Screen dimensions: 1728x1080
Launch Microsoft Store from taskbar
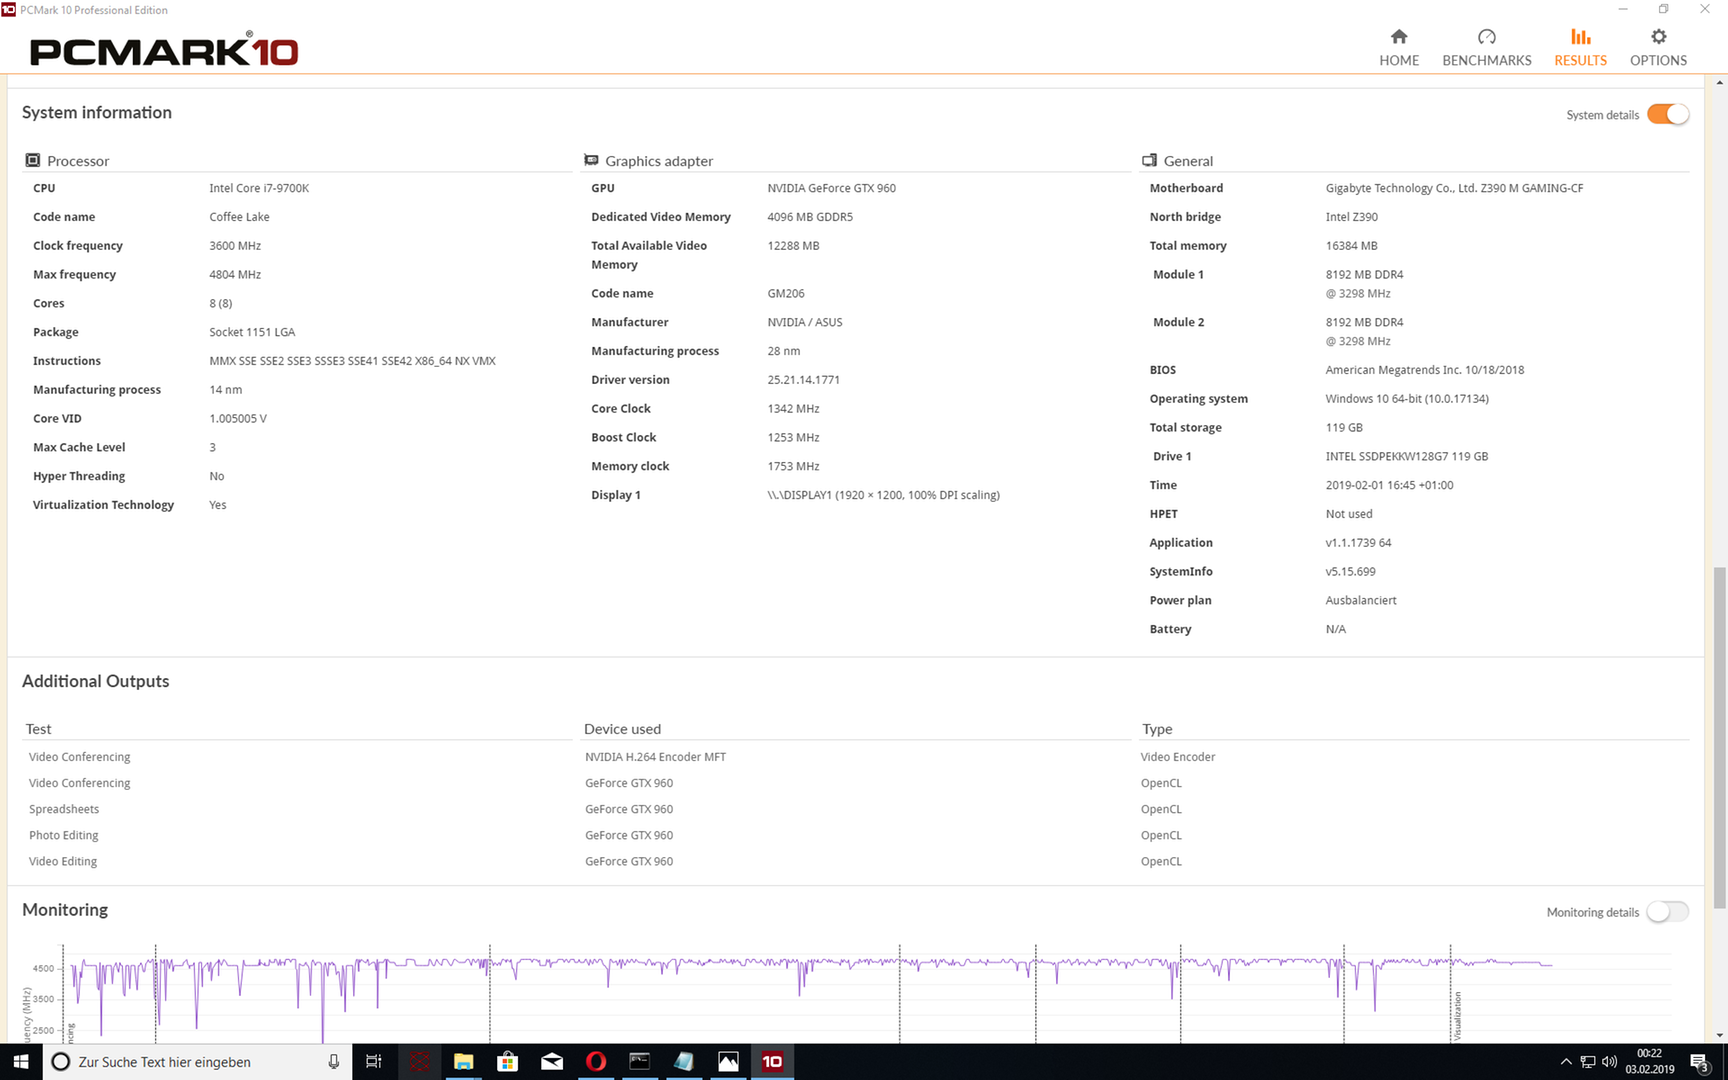pyautogui.click(x=507, y=1061)
